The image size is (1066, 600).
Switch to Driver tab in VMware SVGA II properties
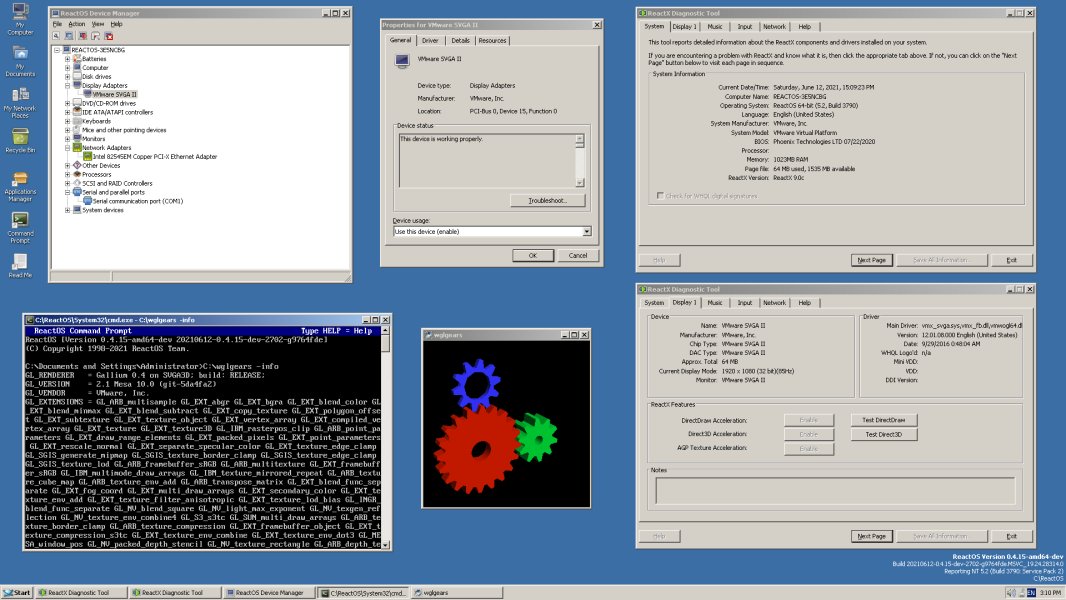coord(430,41)
